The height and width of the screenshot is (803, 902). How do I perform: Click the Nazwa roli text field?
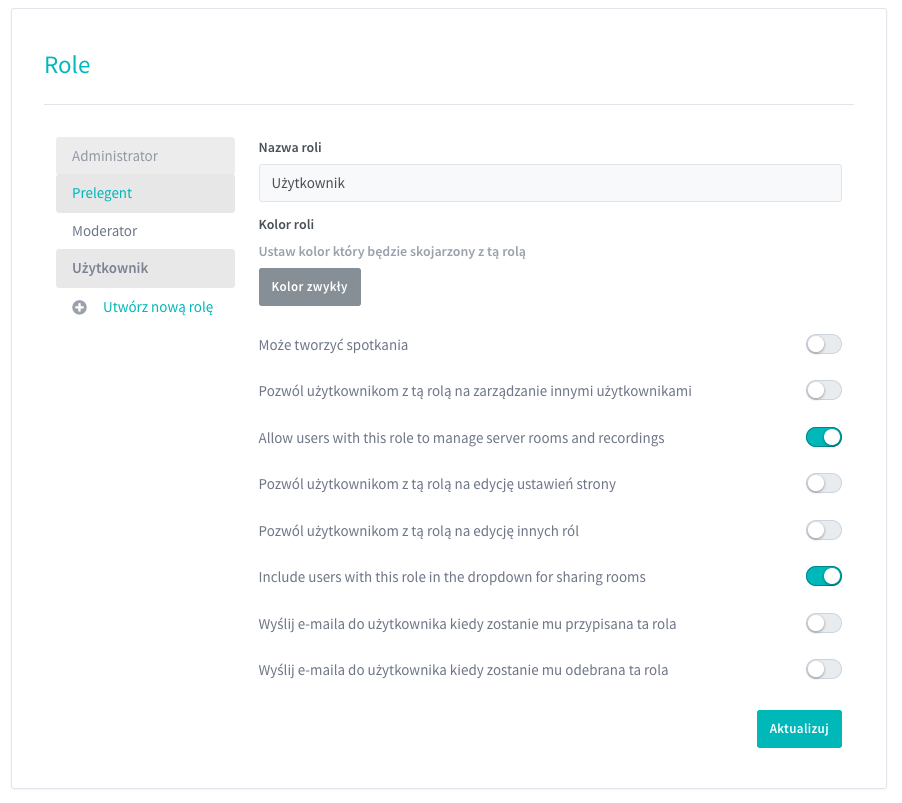[549, 183]
